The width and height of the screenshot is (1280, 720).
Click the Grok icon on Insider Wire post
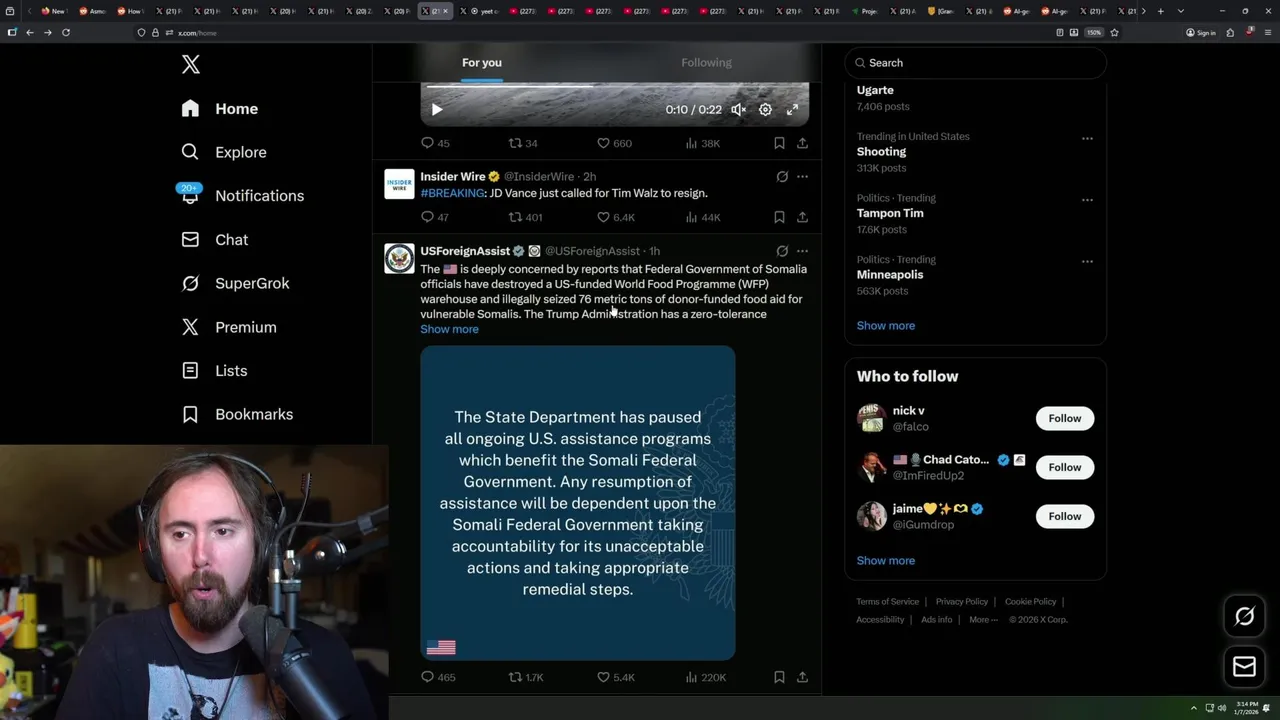[x=782, y=177]
